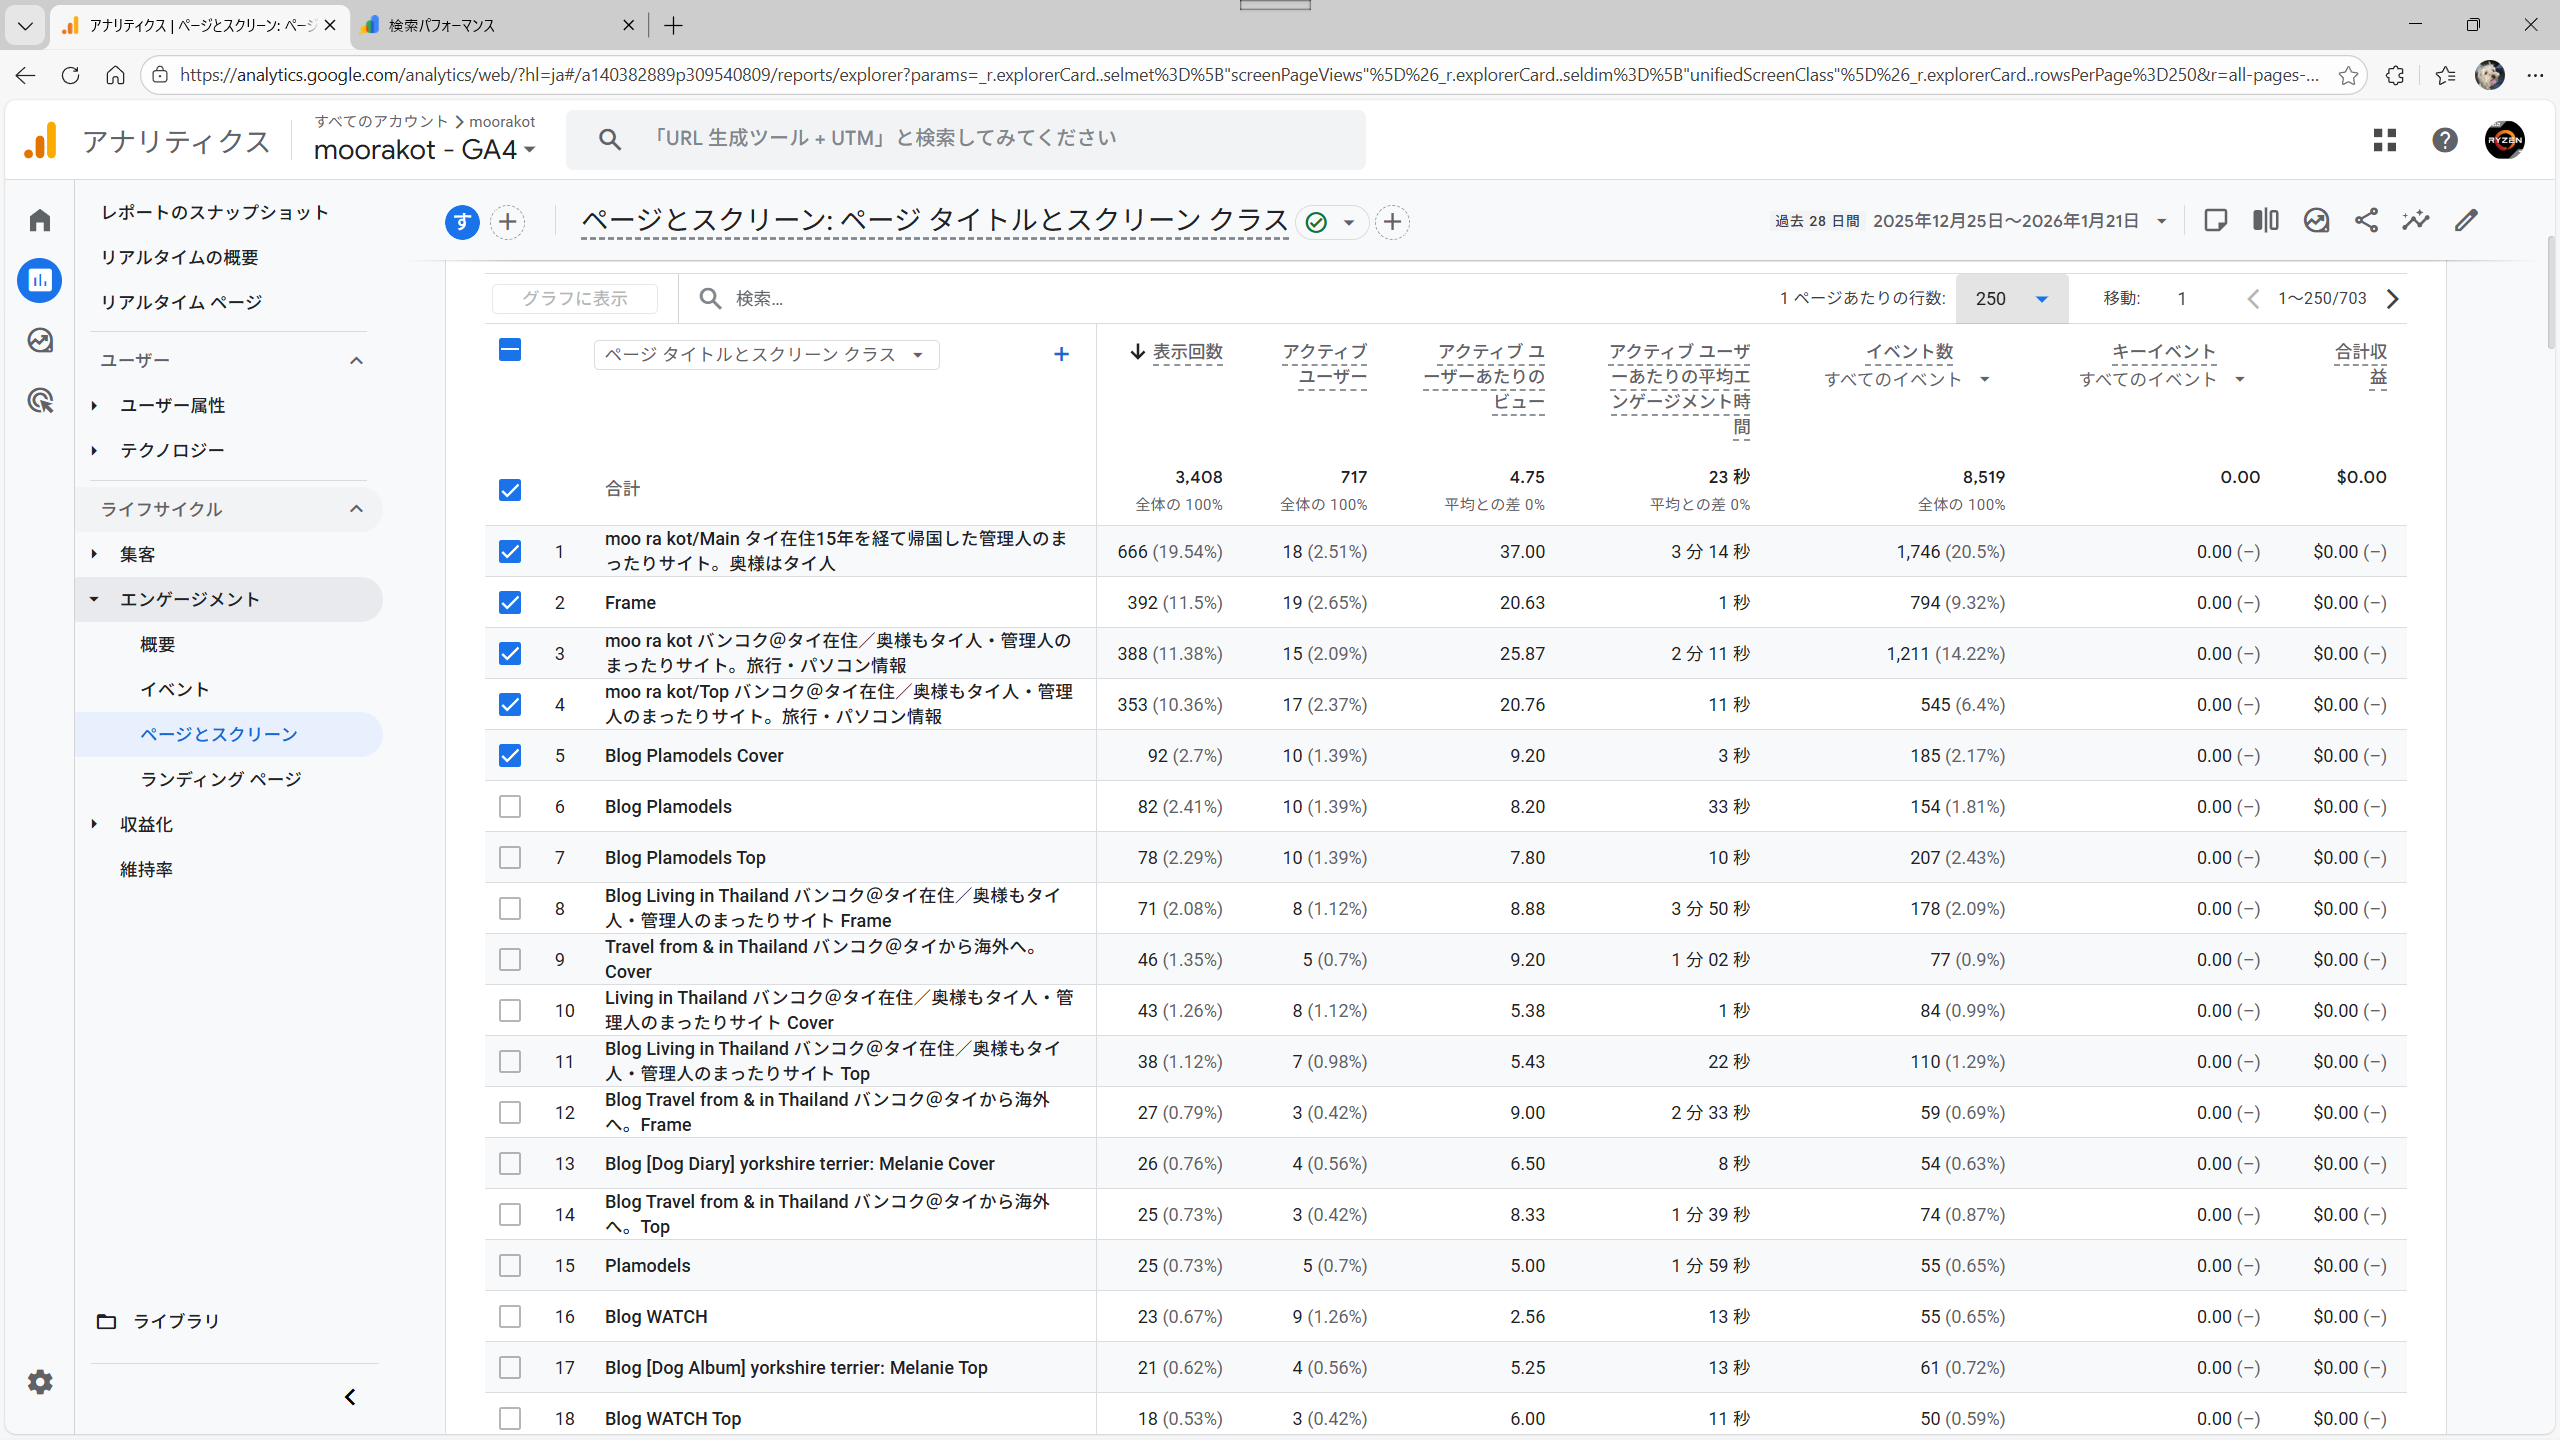Screen dimensions: 2560x1440
Task: Expand the 収益化 menu section
Action: click(146, 825)
